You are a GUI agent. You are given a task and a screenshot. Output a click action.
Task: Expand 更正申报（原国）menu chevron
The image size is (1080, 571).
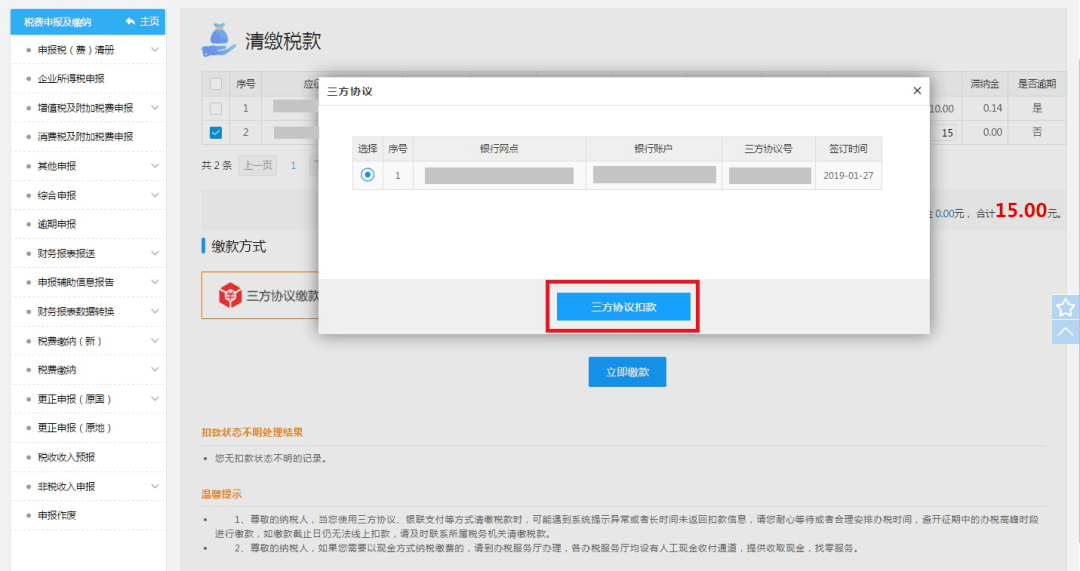pos(155,399)
